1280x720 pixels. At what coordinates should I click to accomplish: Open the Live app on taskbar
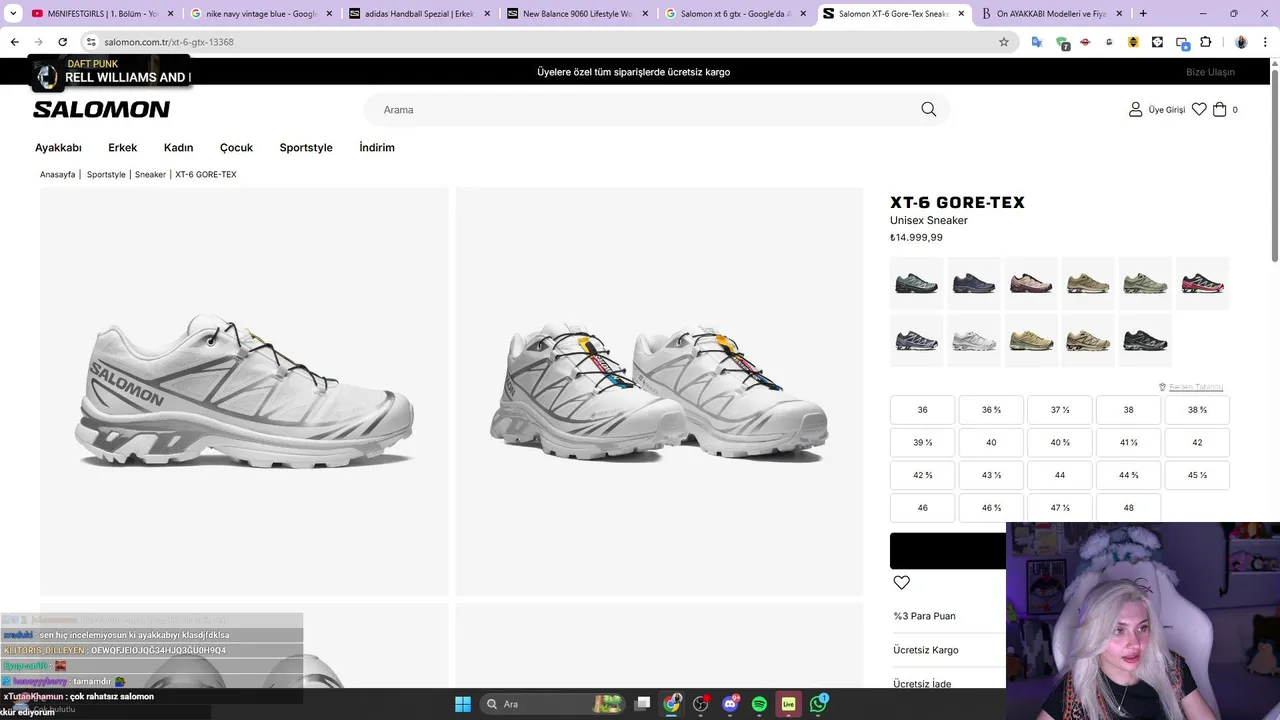coord(789,704)
